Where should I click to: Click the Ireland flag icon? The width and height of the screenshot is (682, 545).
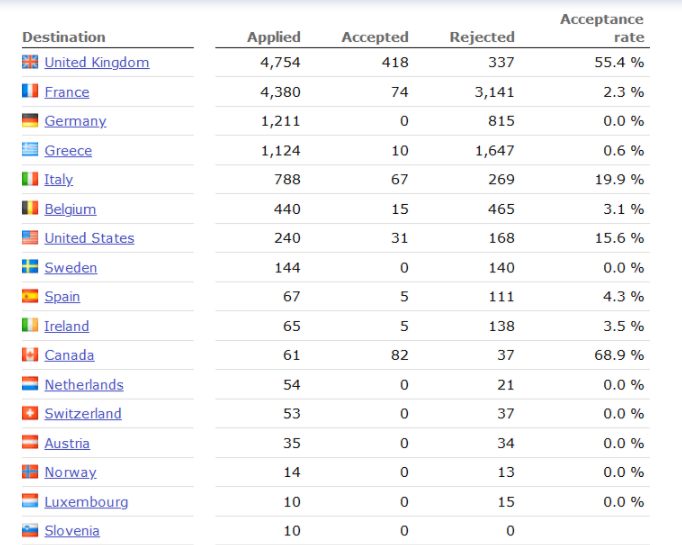point(30,325)
